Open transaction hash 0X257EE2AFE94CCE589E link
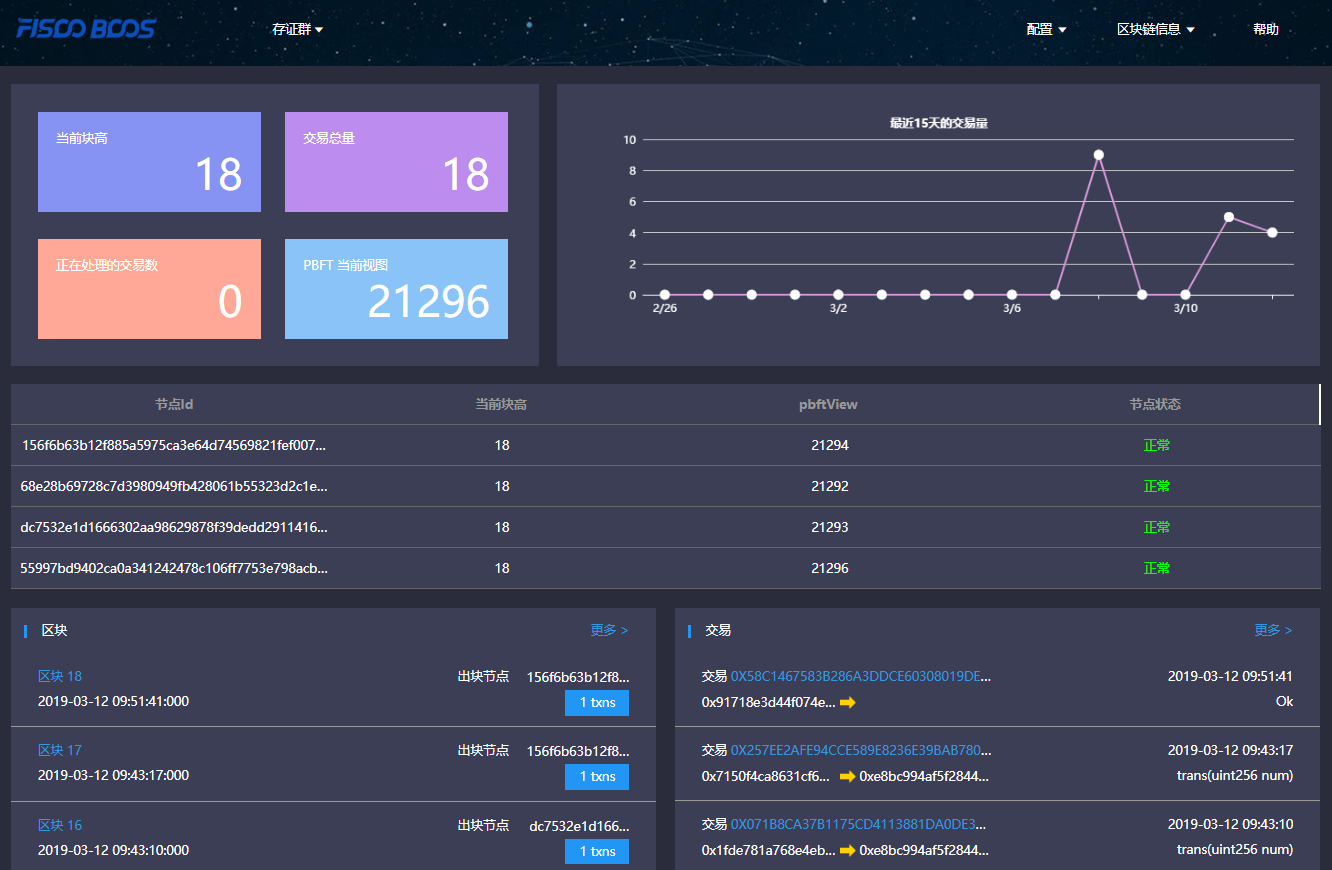Image resolution: width=1332 pixels, height=870 pixels. click(x=860, y=750)
